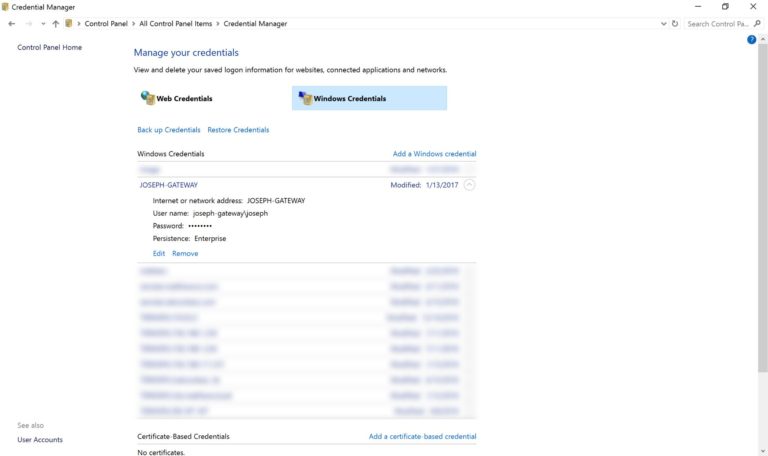768x456 pixels.
Task: Open User Accounts under See also
Action: click(x=40, y=440)
